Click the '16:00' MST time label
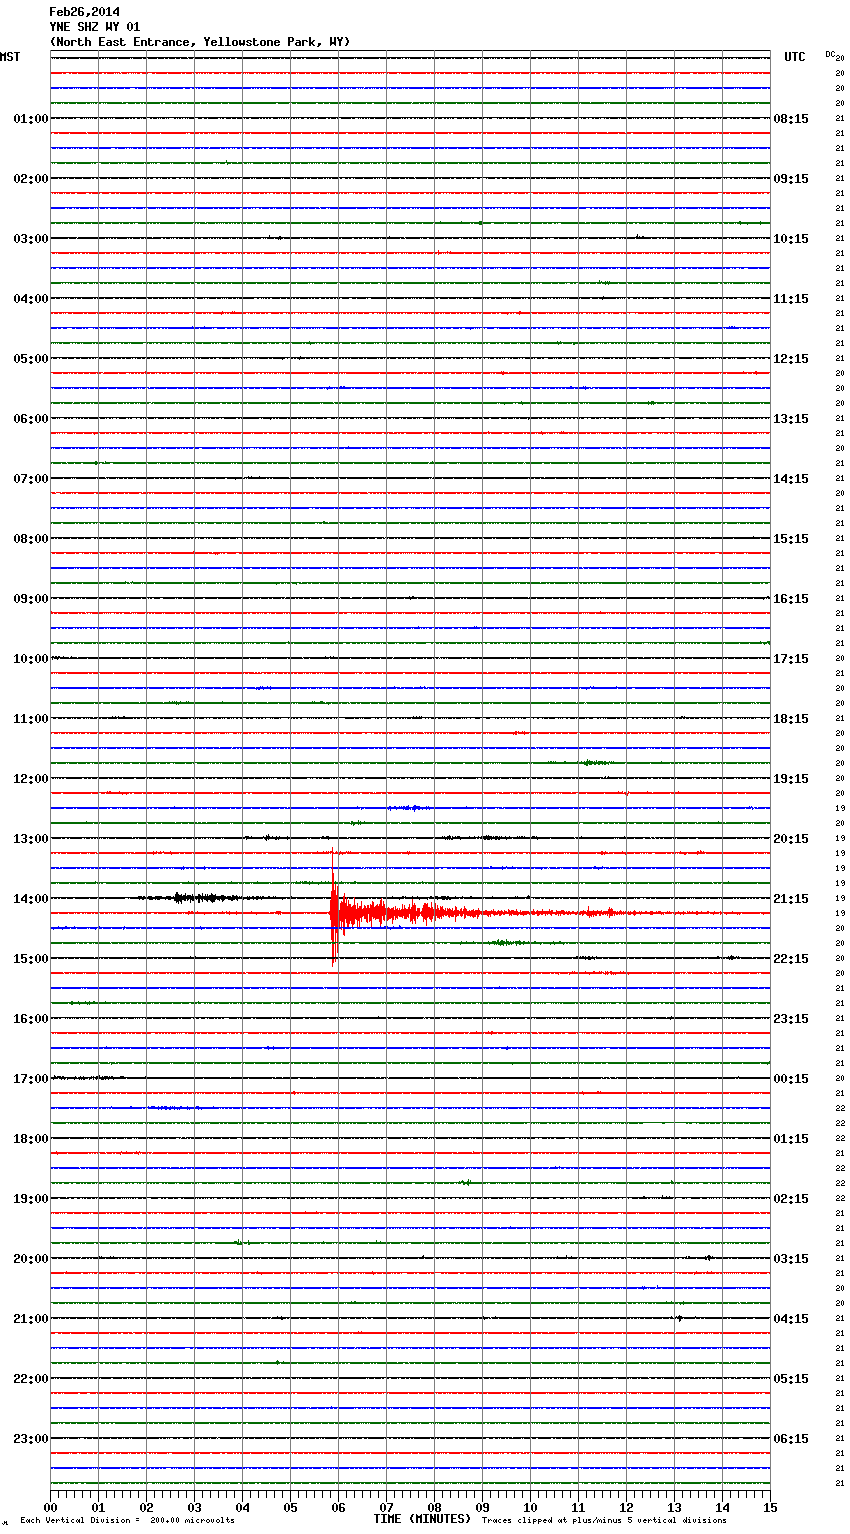 coord(30,1019)
